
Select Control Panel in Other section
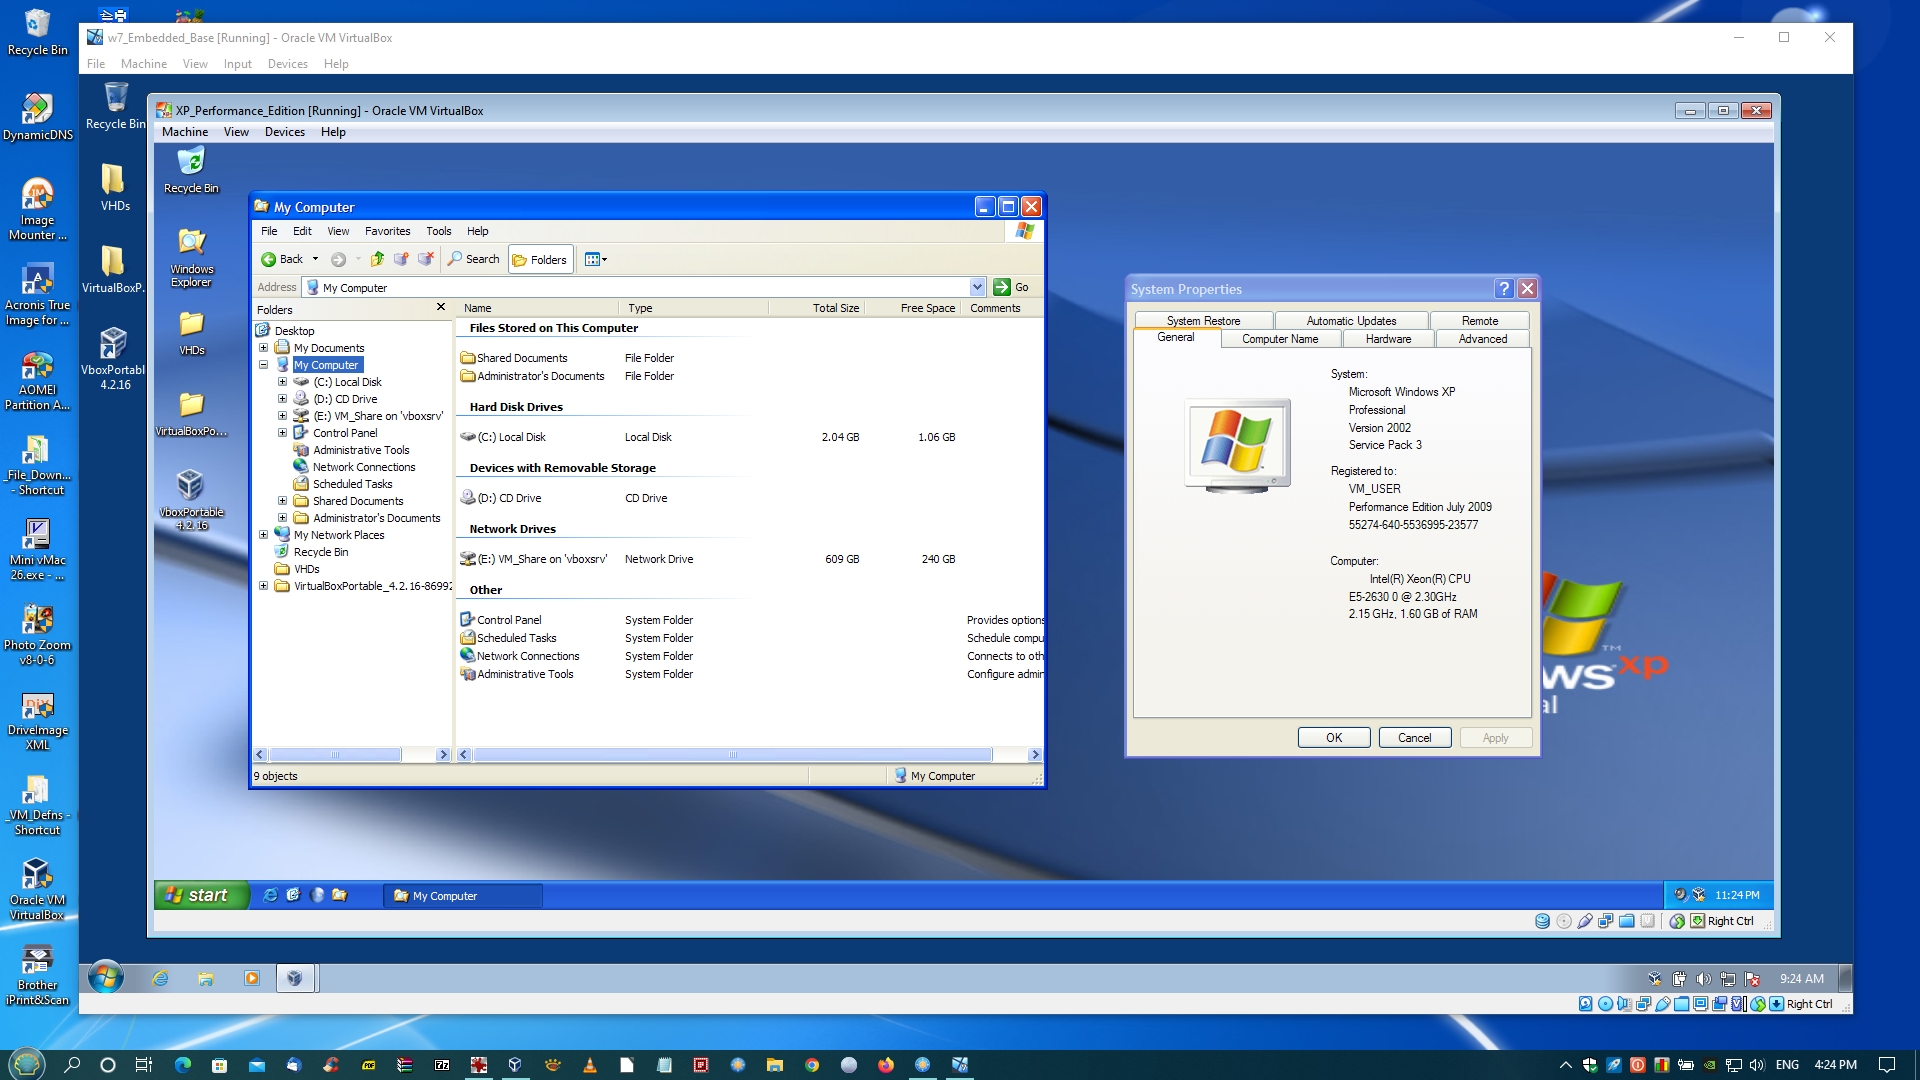click(501, 620)
